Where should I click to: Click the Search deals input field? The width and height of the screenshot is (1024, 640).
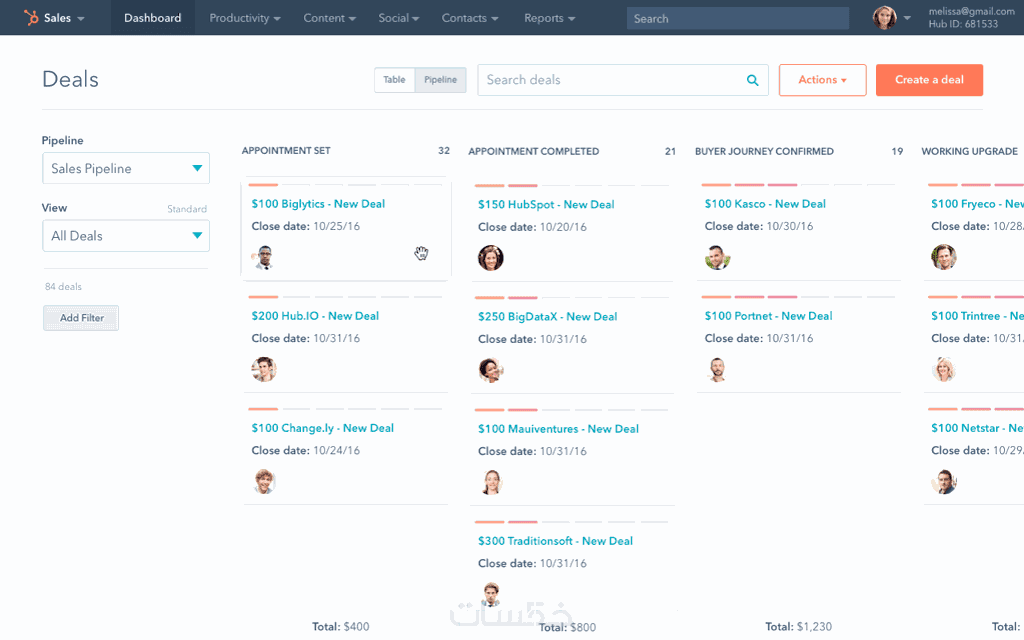(623, 80)
